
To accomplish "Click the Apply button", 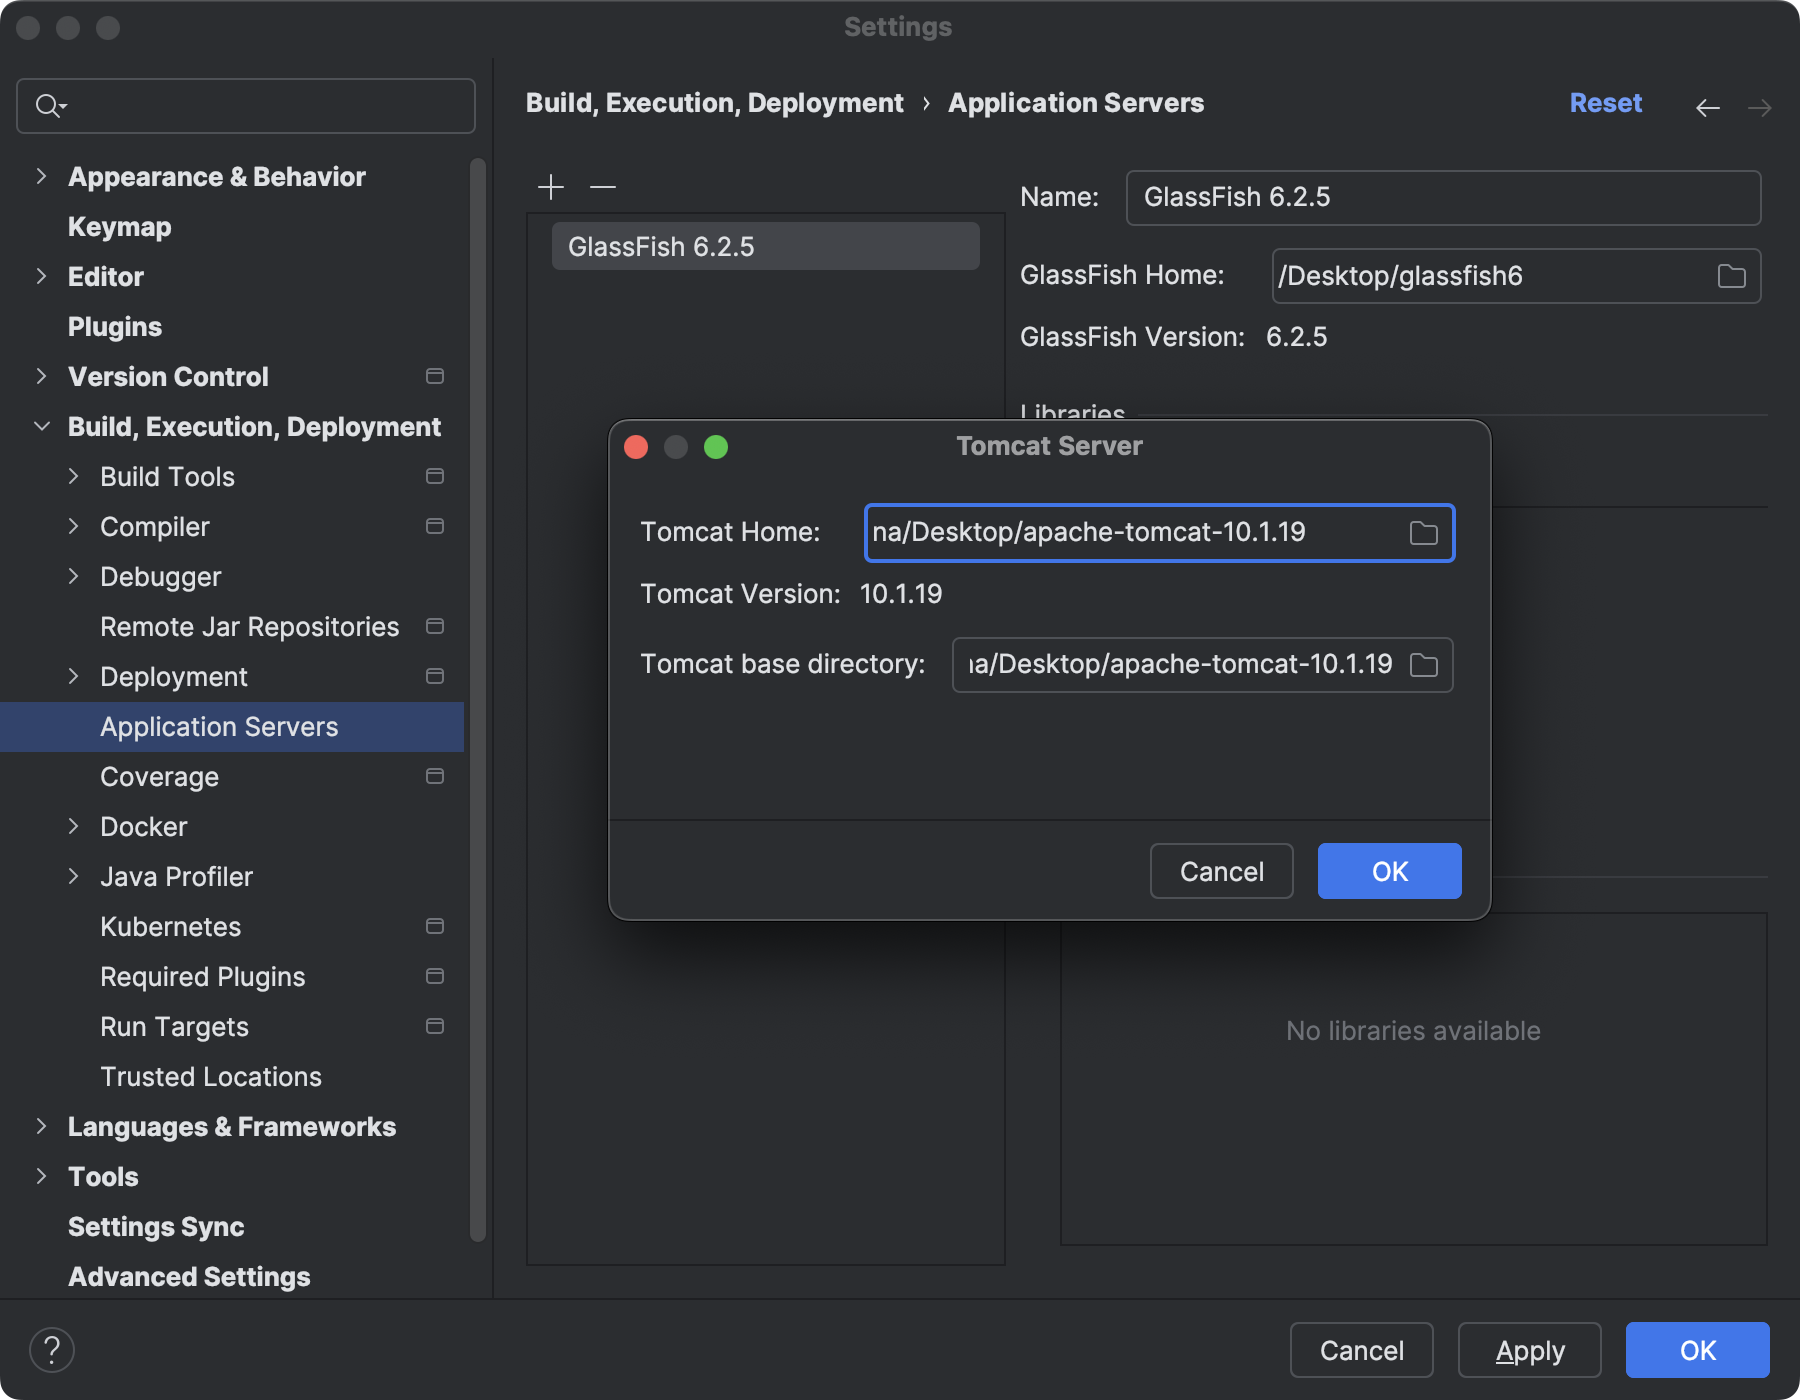I will pyautogui.click(x=1529, y=1350).
